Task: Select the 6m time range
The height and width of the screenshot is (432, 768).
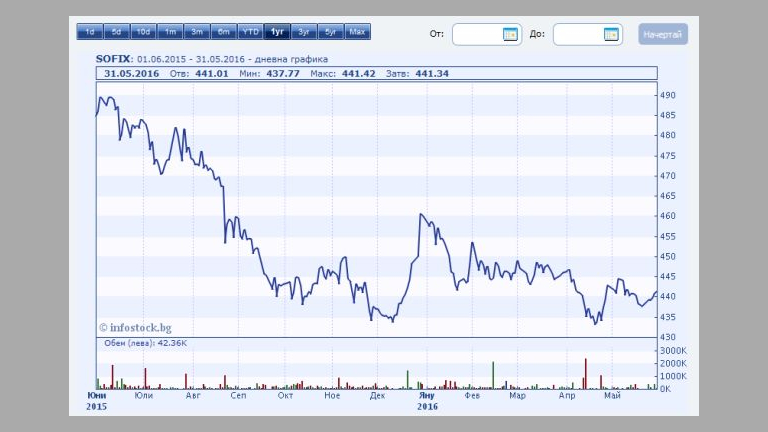Action: [224, 32]
